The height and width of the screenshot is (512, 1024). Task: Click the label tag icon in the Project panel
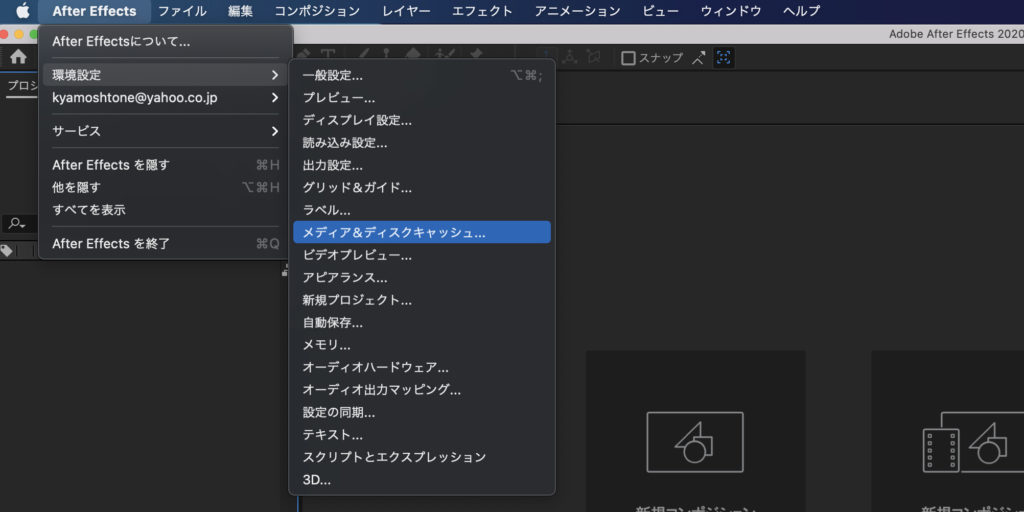(7, 251)
